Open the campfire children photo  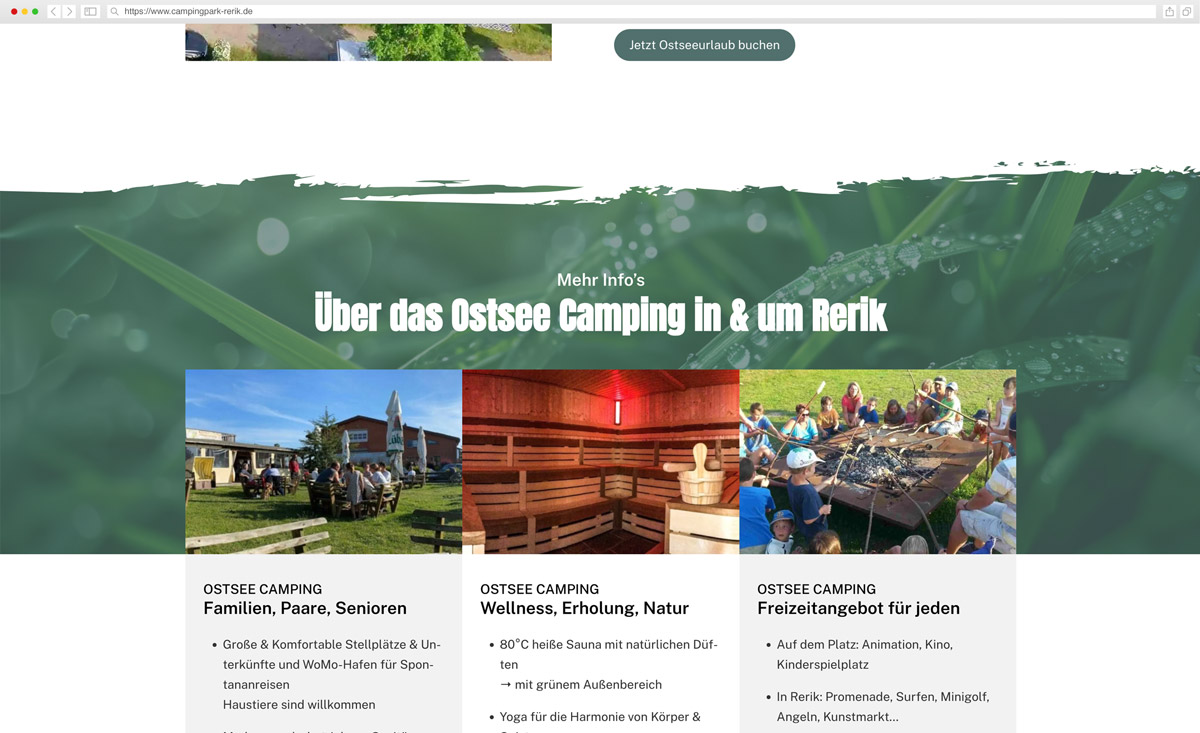tap(877, 462)
